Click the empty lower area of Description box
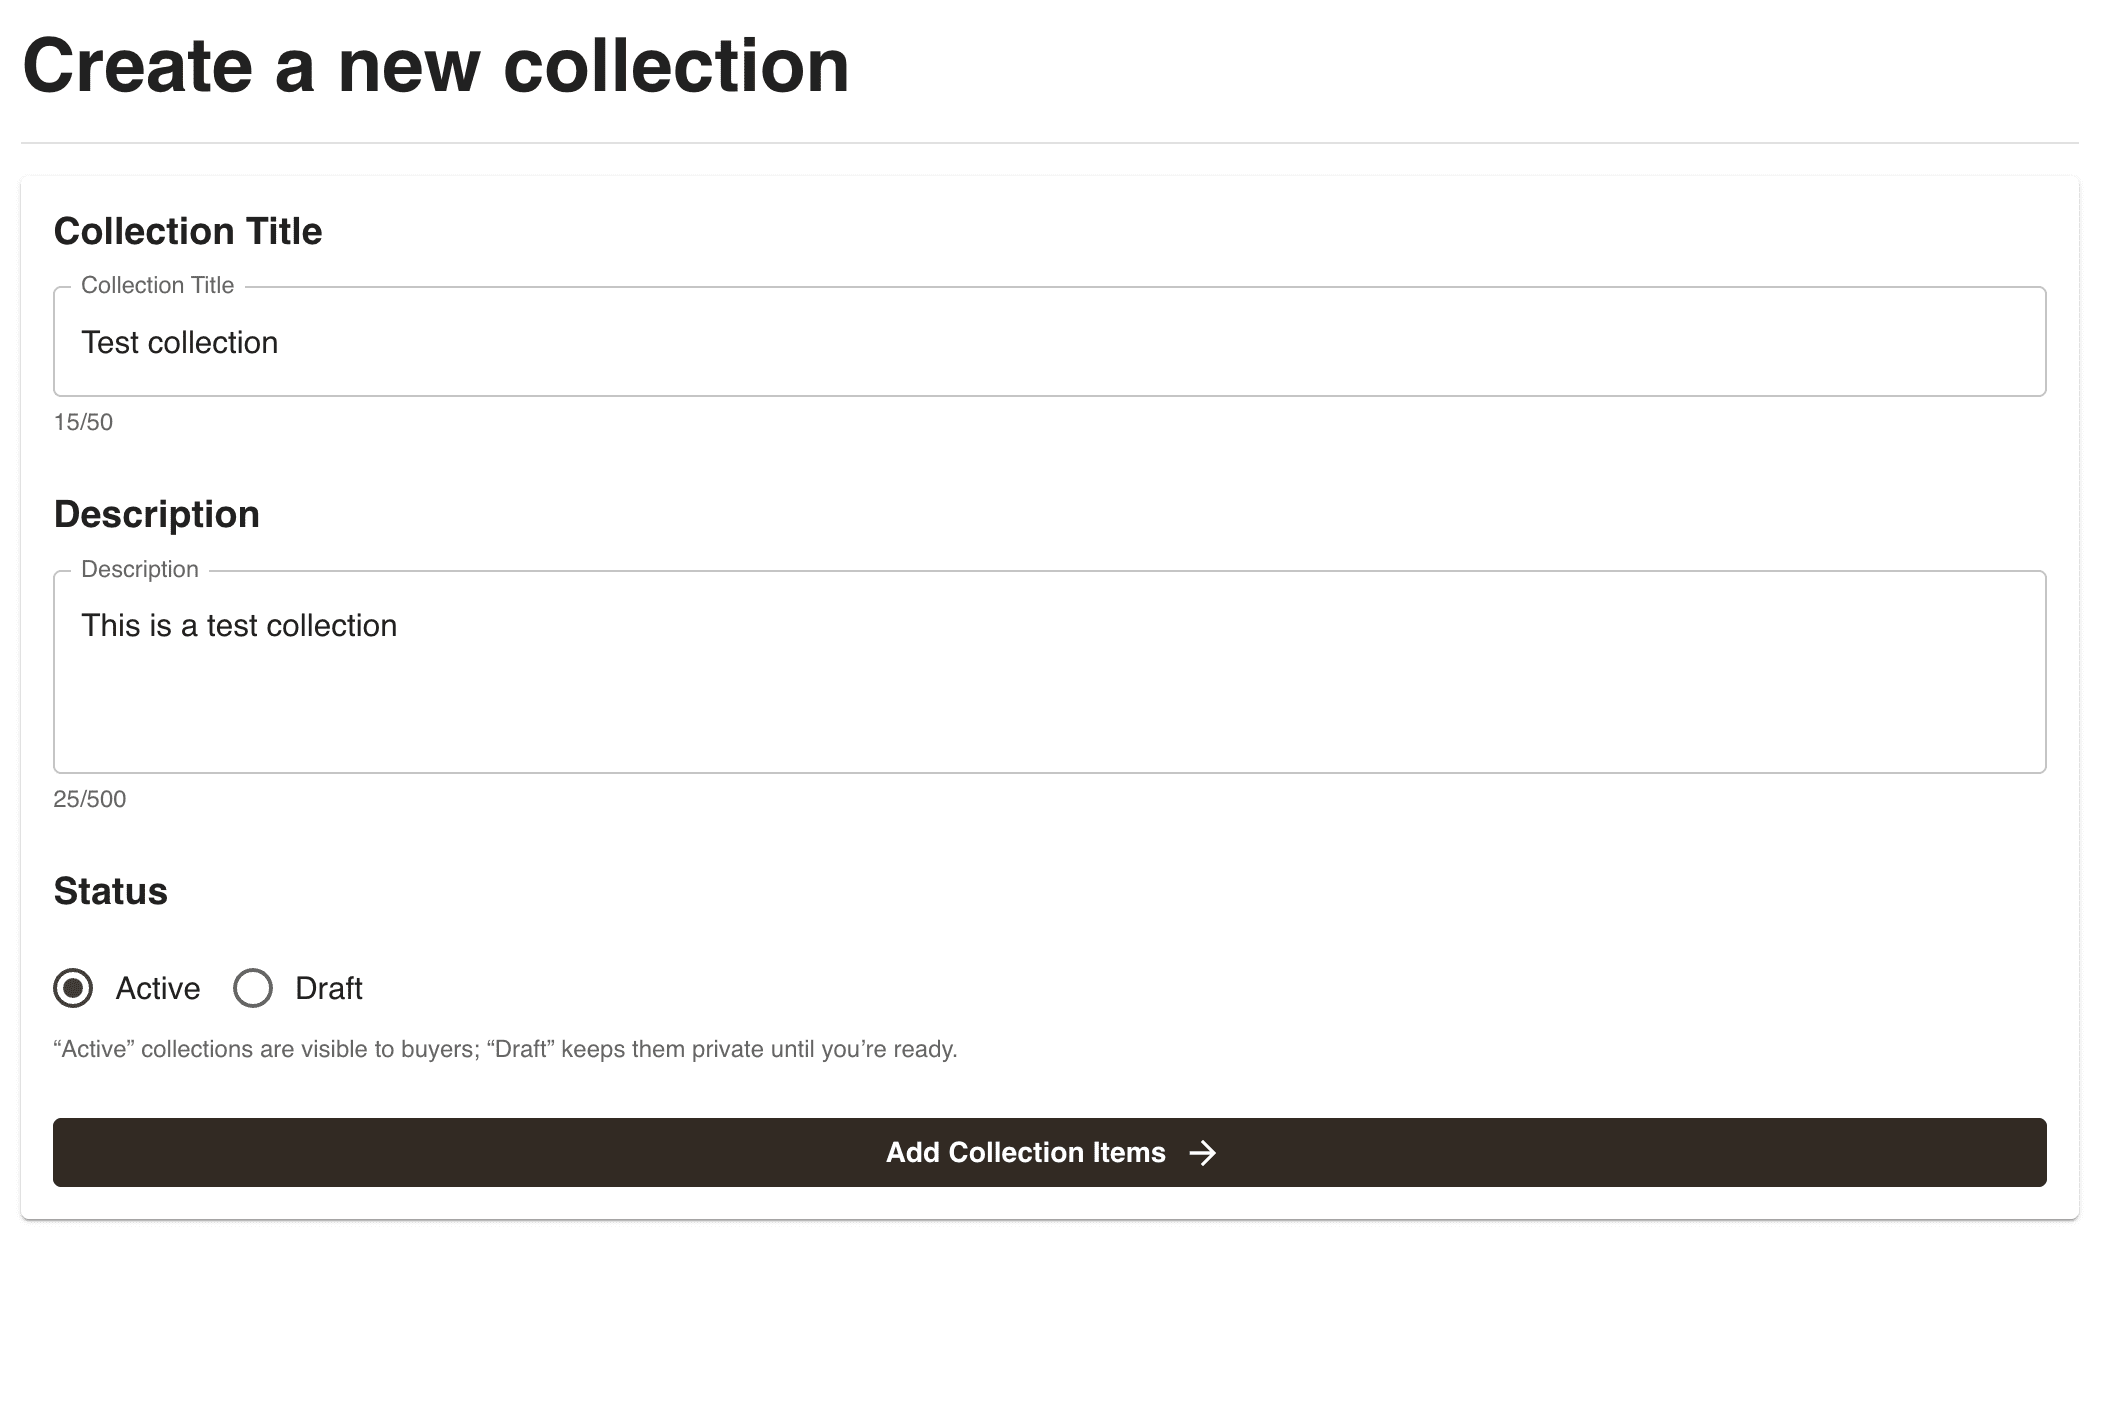Image resolution: width=2106 pixels, height=1420 pixels. coord(1050,715)
